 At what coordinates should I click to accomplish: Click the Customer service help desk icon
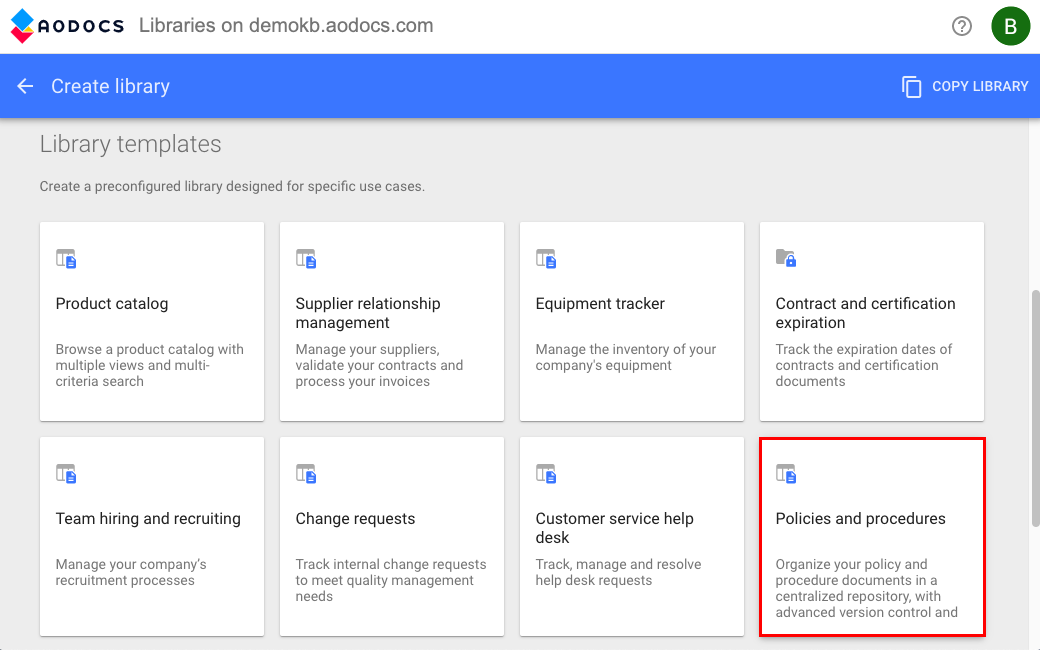click(x=546, y=474)
